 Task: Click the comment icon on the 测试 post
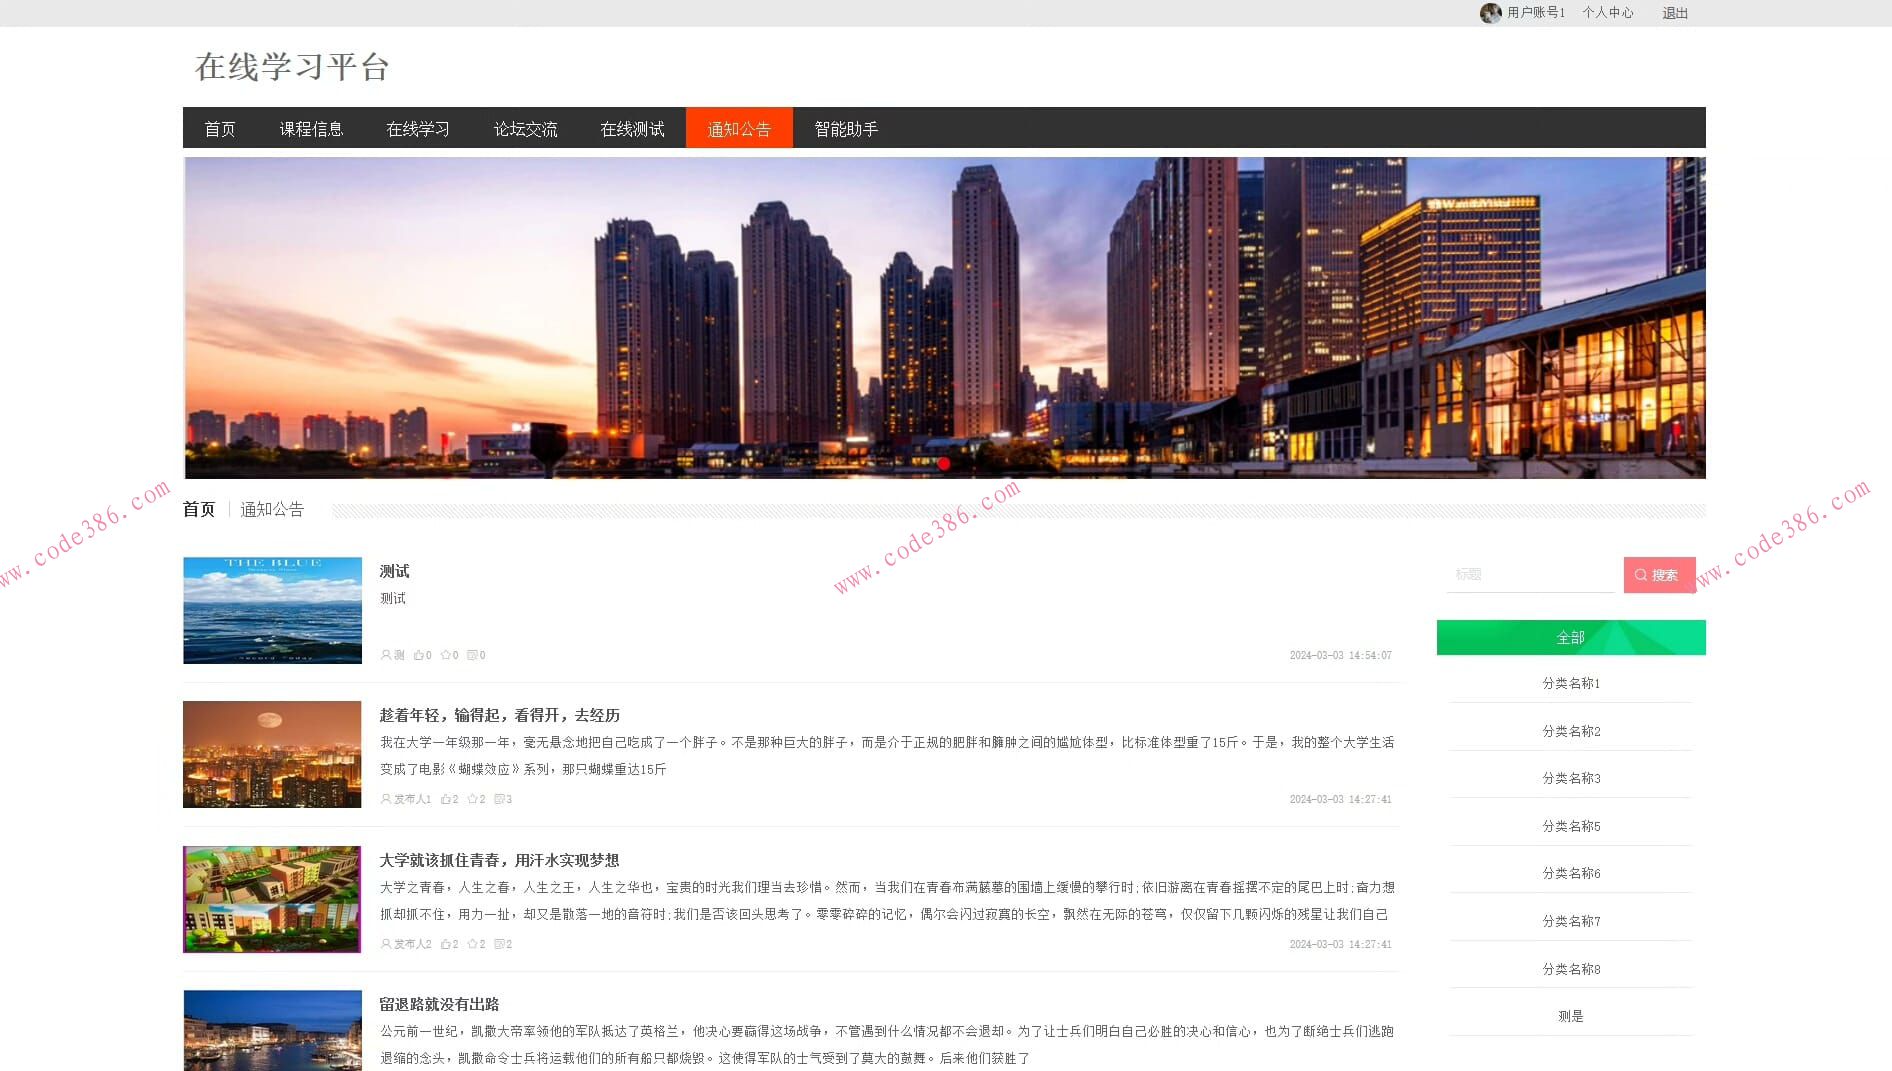pyautogui.click(x=472, y=655)
